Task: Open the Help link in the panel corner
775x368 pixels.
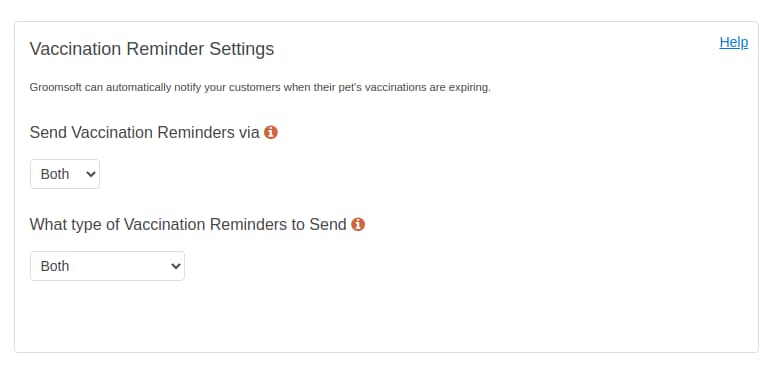Action: point(733,42)
